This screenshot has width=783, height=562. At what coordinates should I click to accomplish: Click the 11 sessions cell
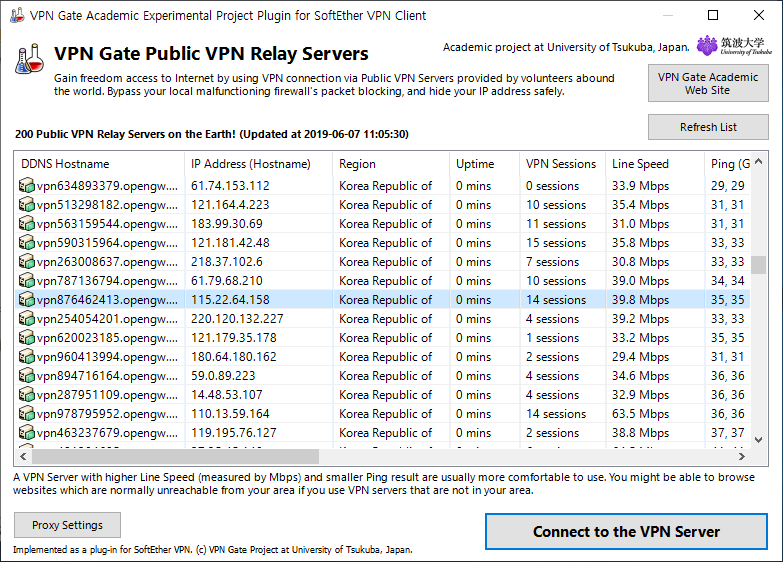[556, 224]
